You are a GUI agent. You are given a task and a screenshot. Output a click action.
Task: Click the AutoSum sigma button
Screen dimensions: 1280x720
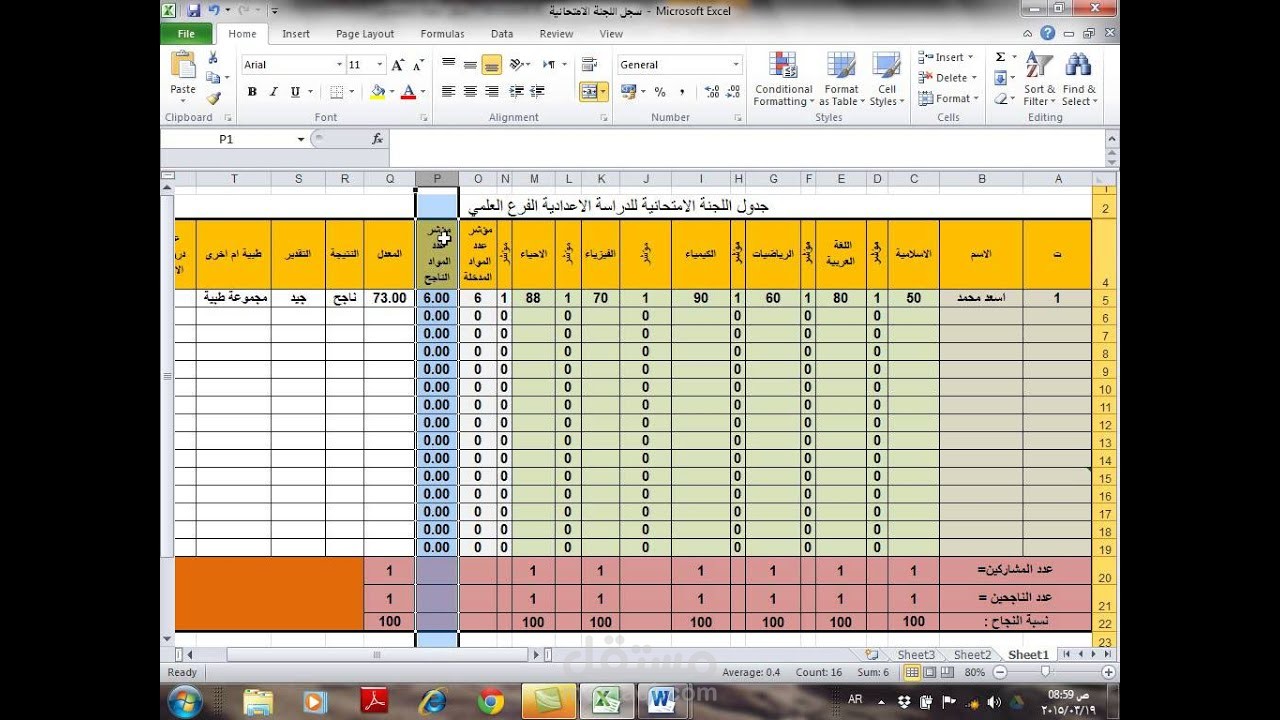coord(1000,57)
